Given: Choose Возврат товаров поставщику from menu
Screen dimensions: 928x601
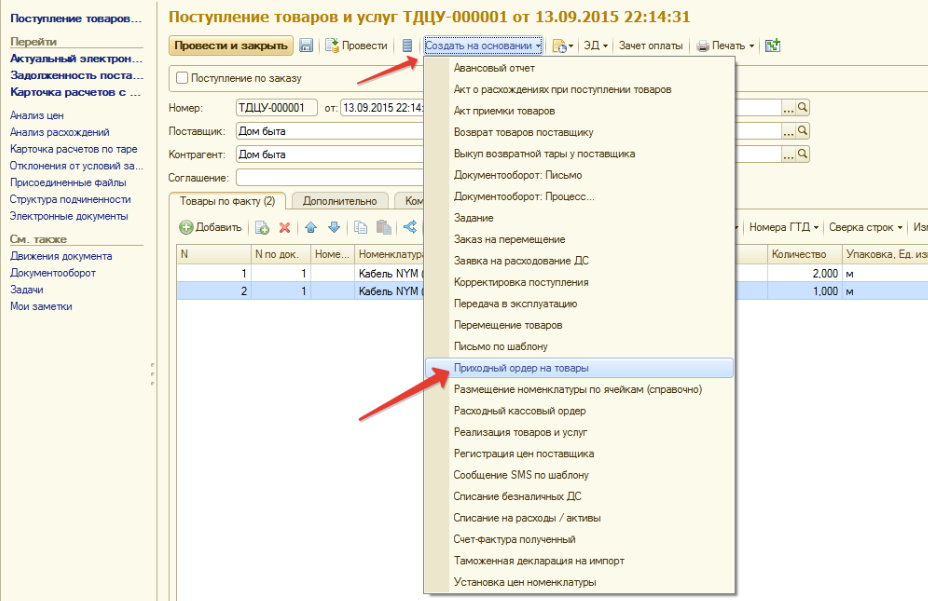Looking at the screenshot, I should (x=523, y=132).
